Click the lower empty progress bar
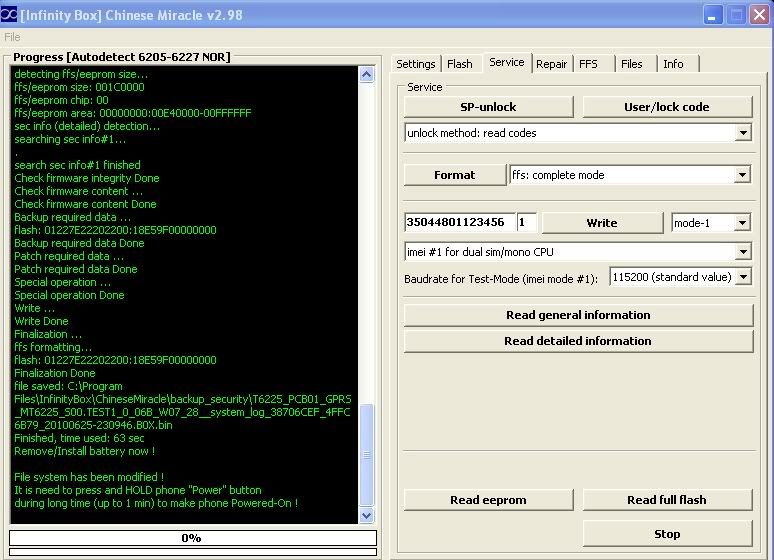 [193, 552]
